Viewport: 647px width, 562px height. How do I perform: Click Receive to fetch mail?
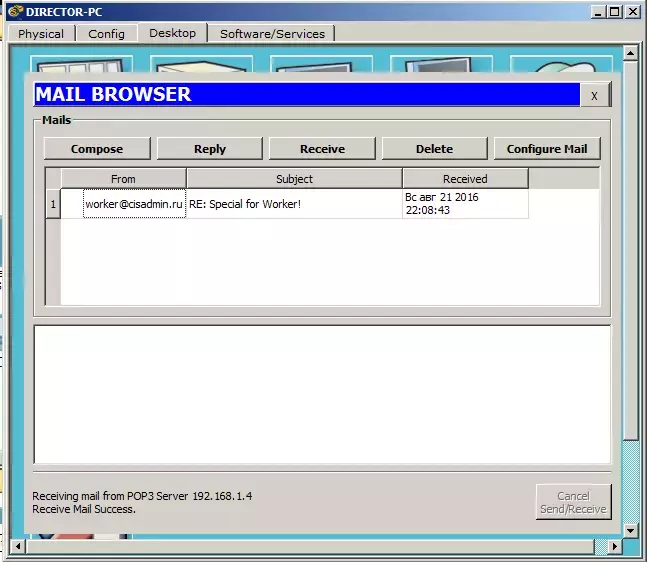pyautogui.click(x=322, y=149)
